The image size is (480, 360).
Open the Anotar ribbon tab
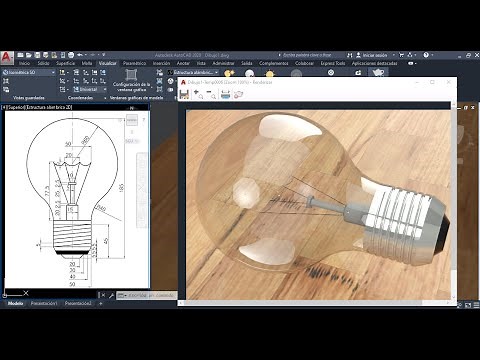183,63
